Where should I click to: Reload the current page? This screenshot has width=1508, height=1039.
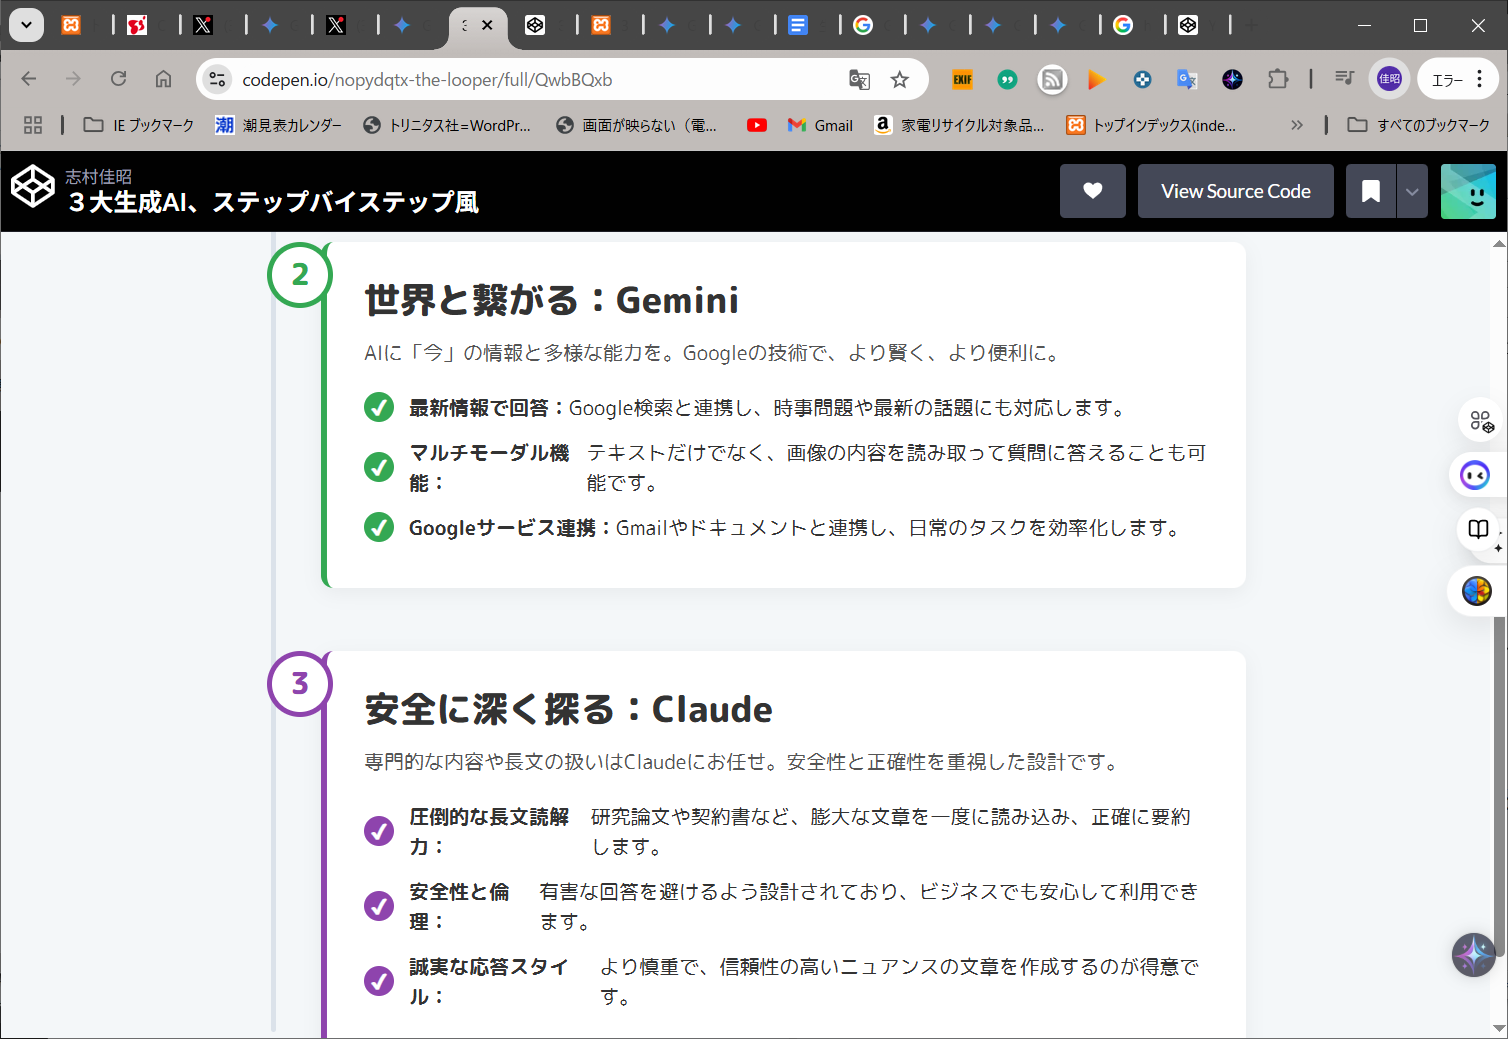tap(118, 79)
